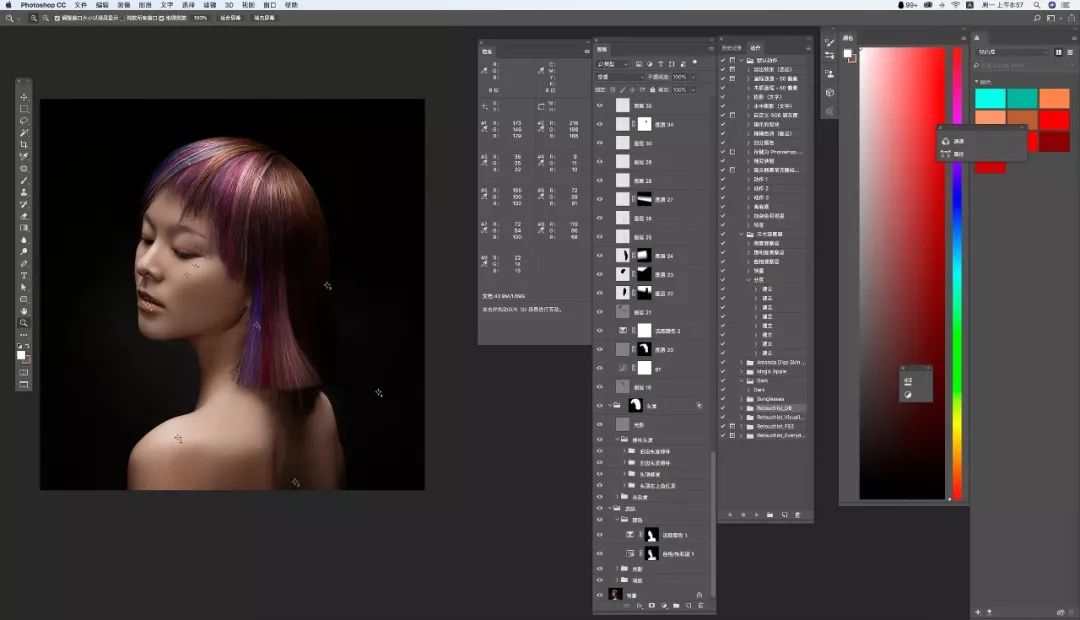Filter layers by type layers icon
Image resolution: width=1080 pixels, height=620 pixels.
click(661, 64)
